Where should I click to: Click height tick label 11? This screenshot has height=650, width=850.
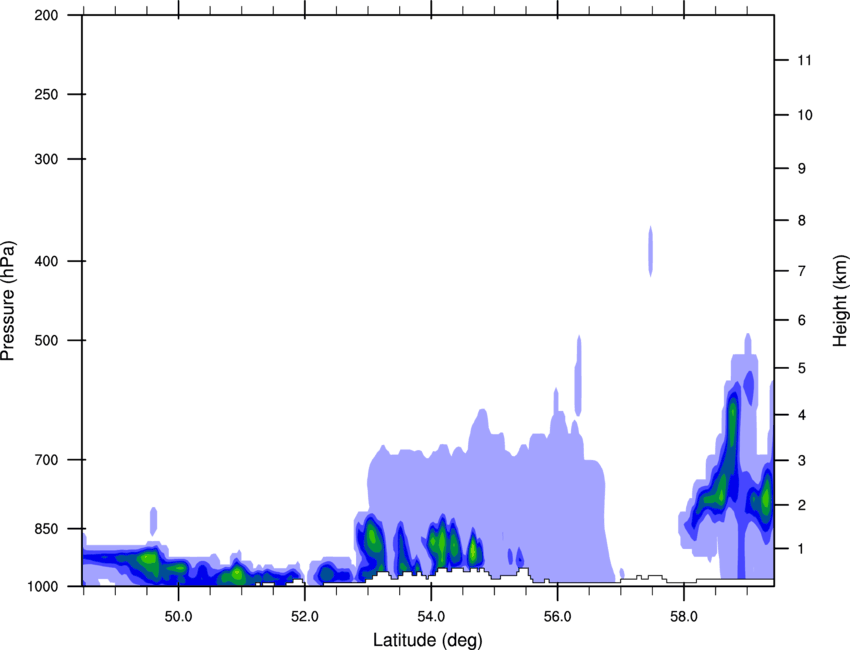click(805, 60)
